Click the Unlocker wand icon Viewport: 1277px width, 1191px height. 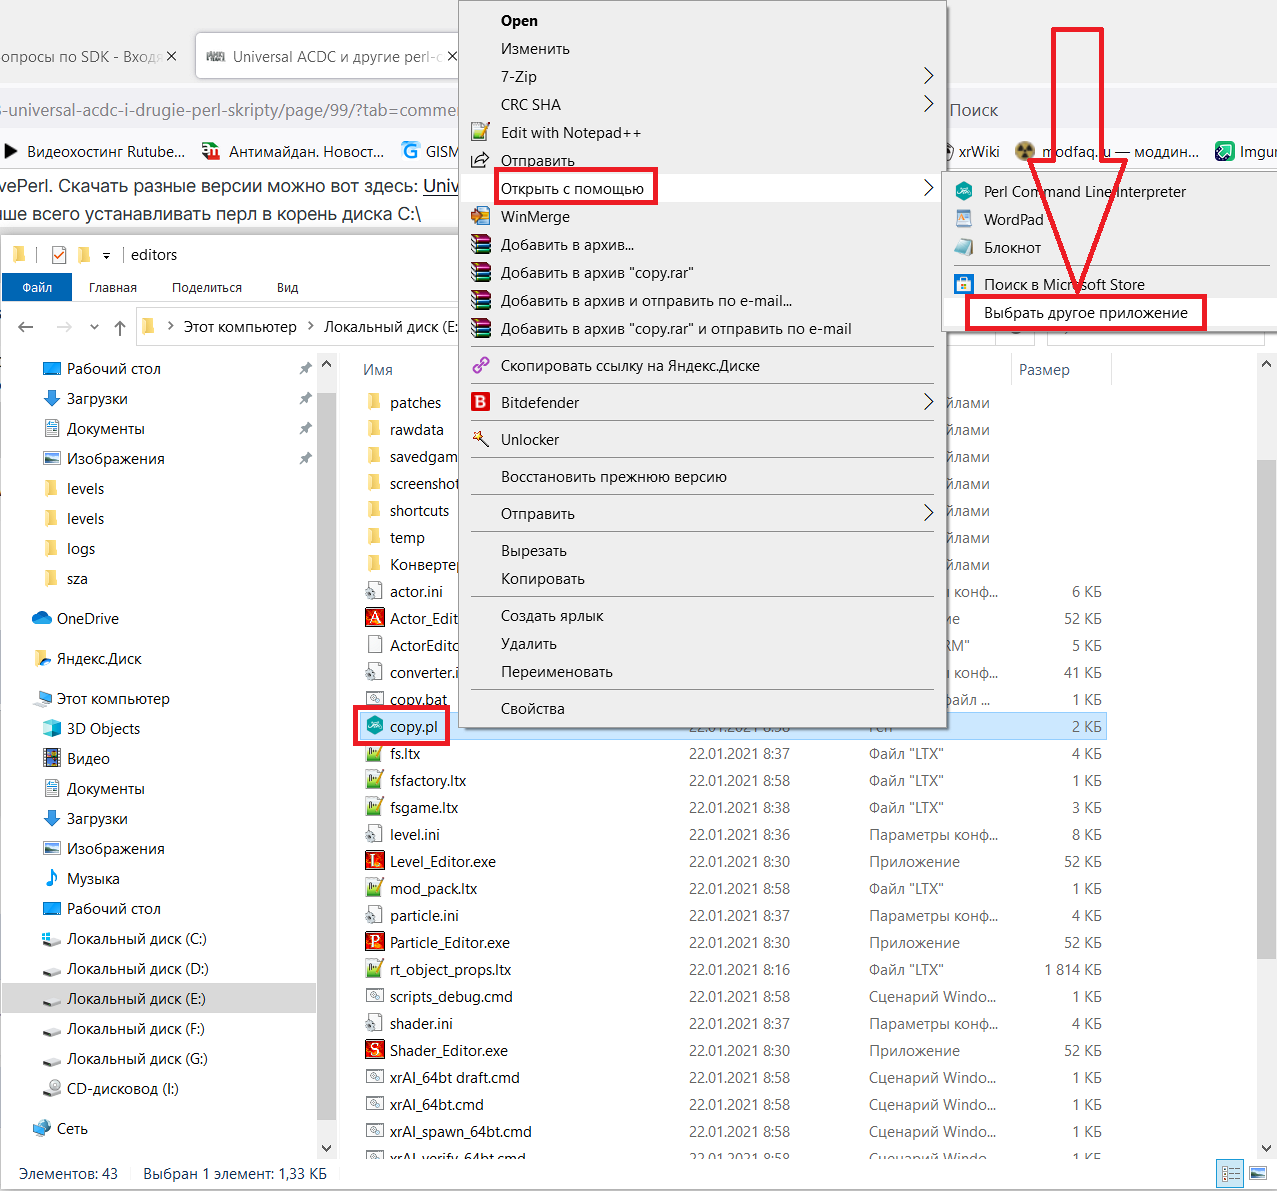click(x=481, y=439)
